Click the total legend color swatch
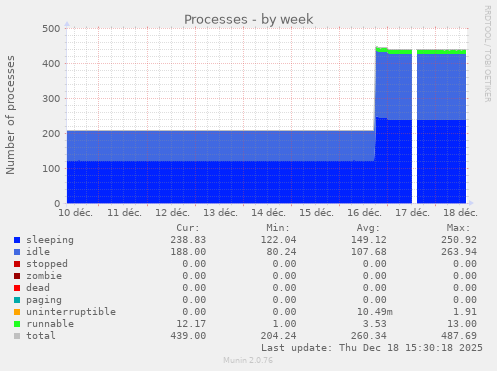The width and height of the screenshot is (497, 371). pos(17,336)
